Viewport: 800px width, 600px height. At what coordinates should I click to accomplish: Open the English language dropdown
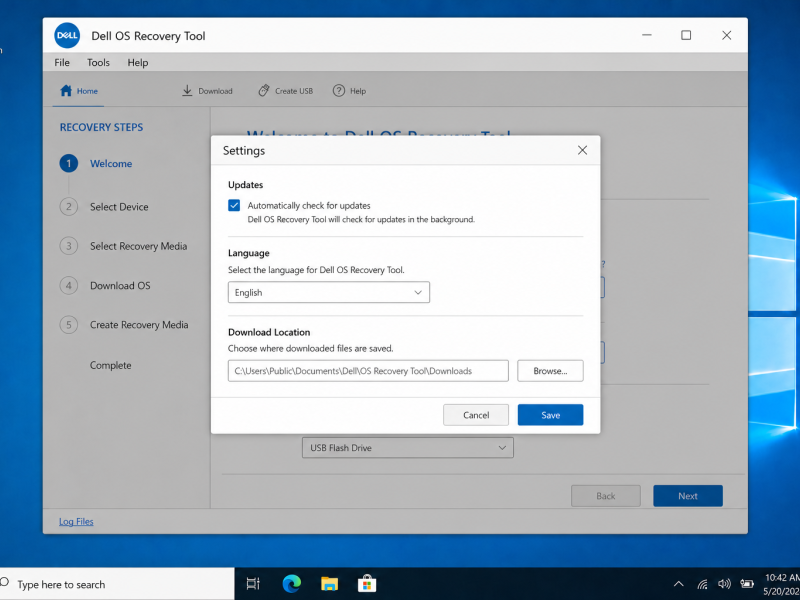329,292
